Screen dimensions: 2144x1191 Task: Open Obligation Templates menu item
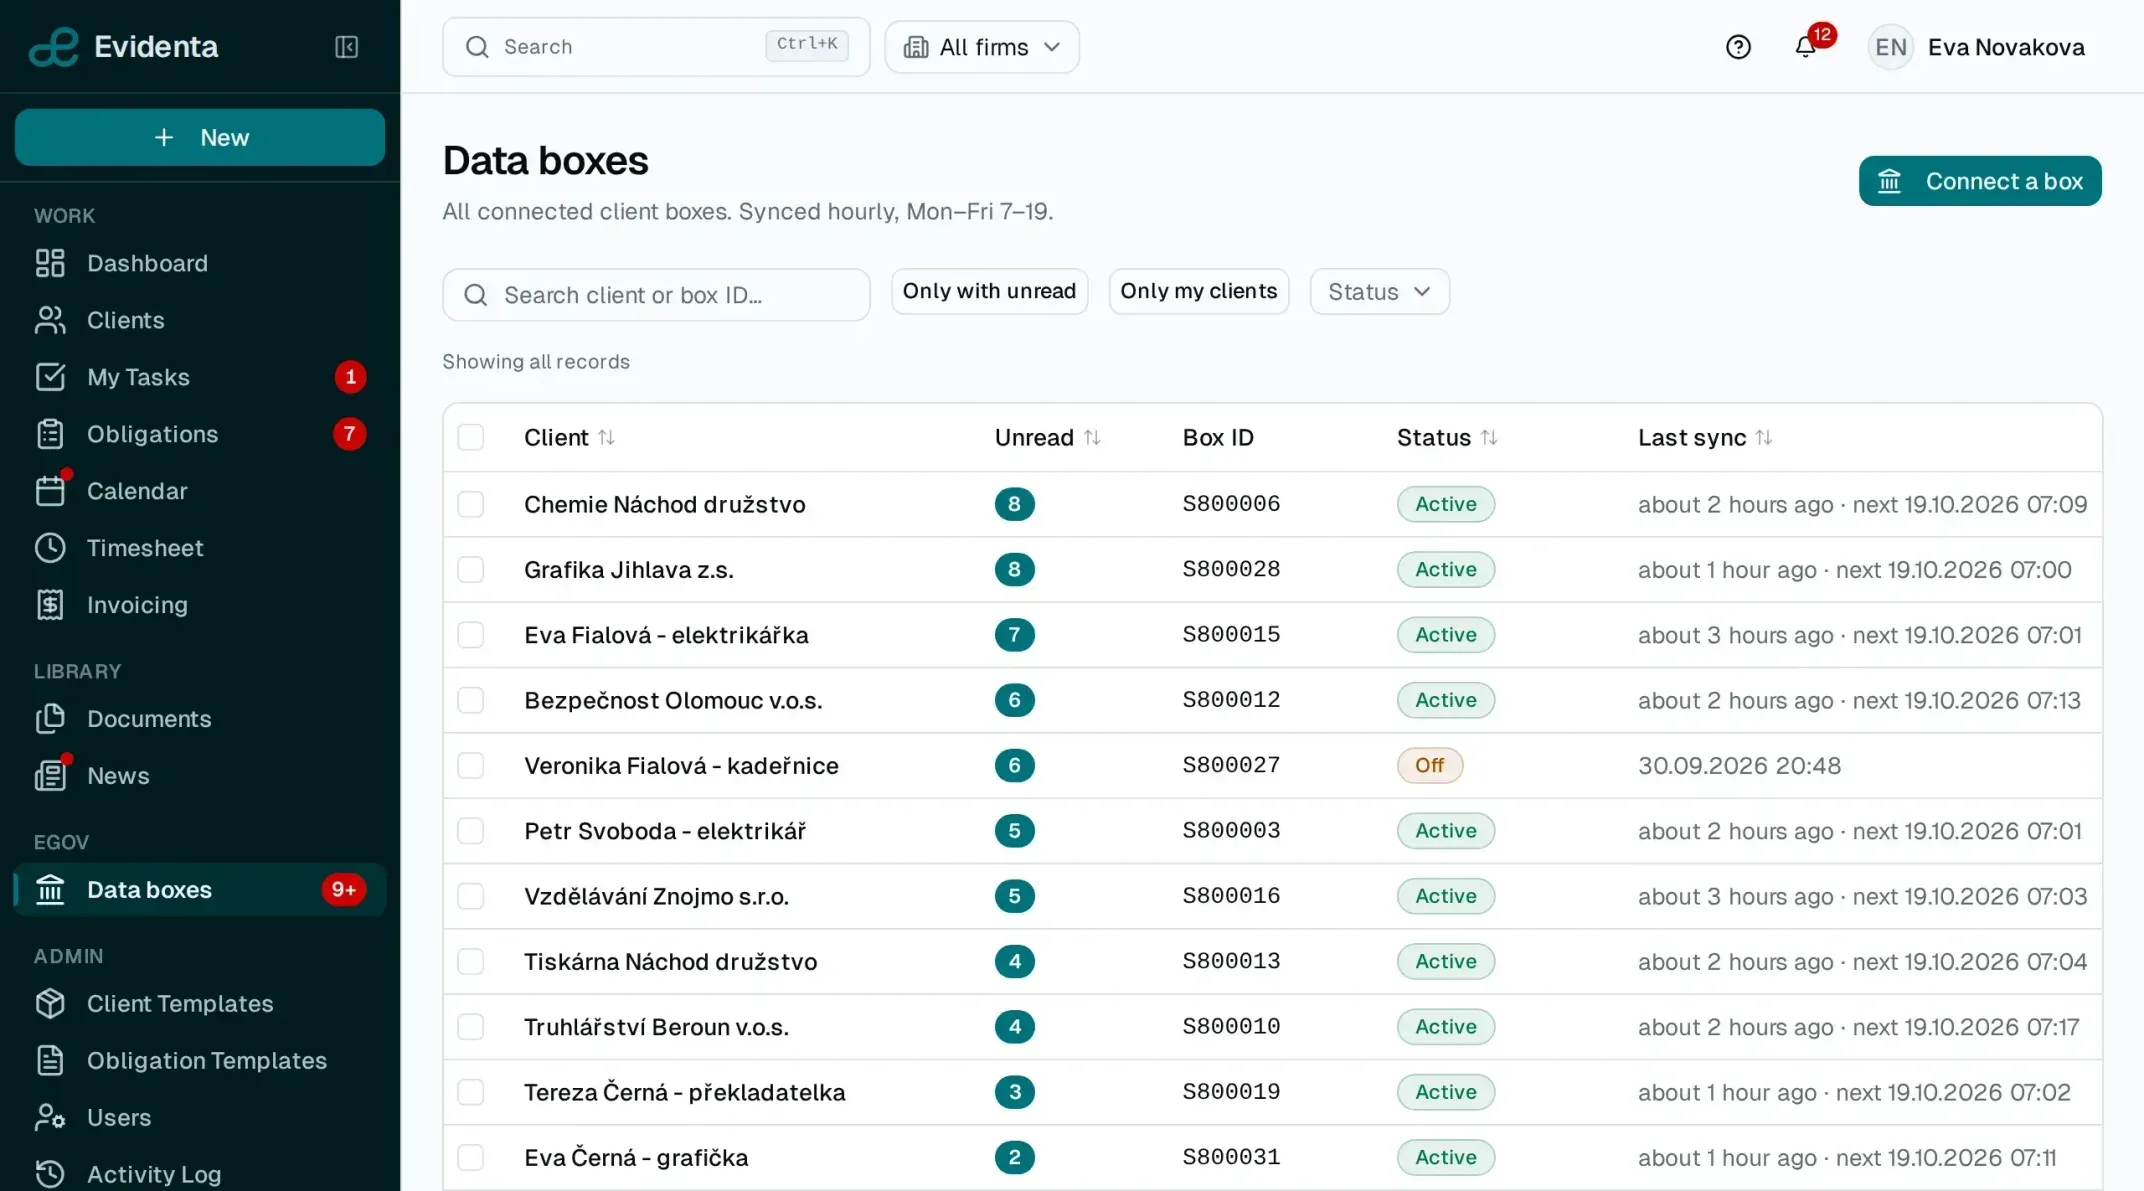200,1060
